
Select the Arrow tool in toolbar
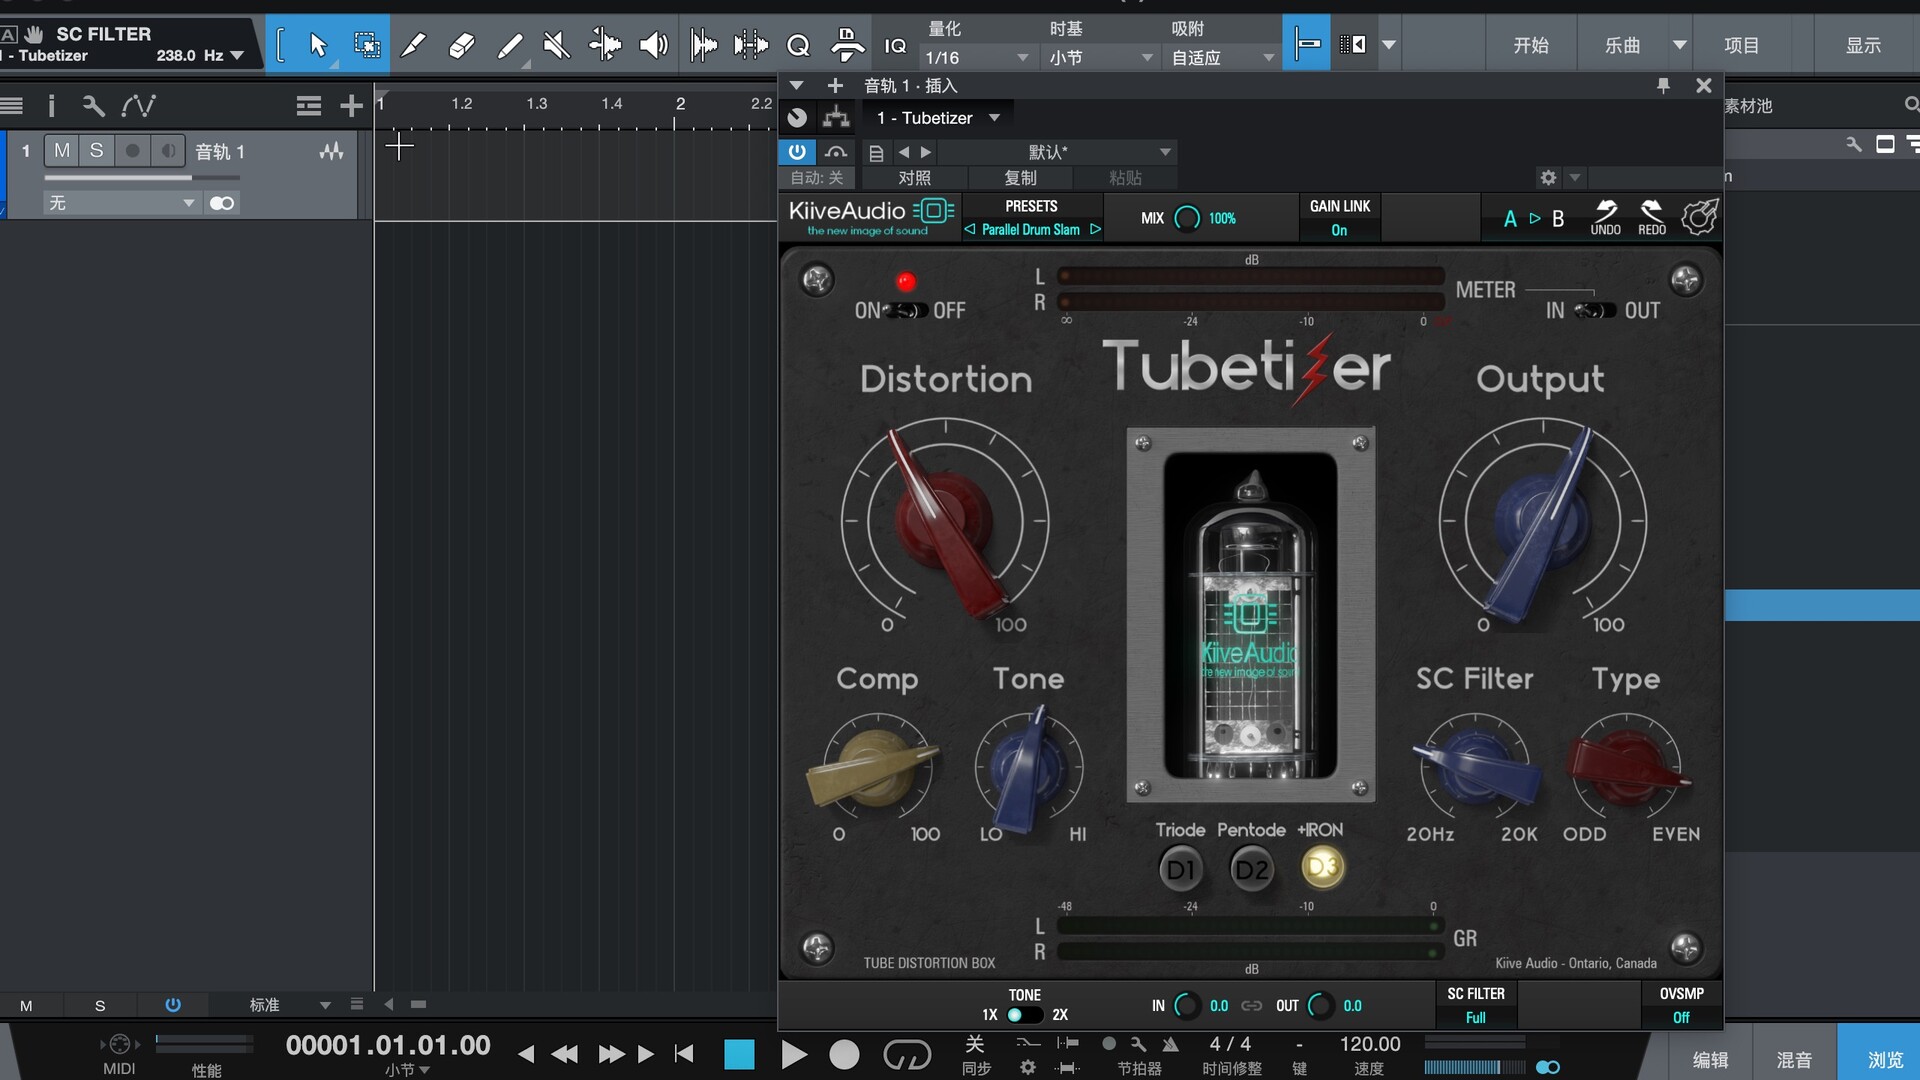coord(318,45)
